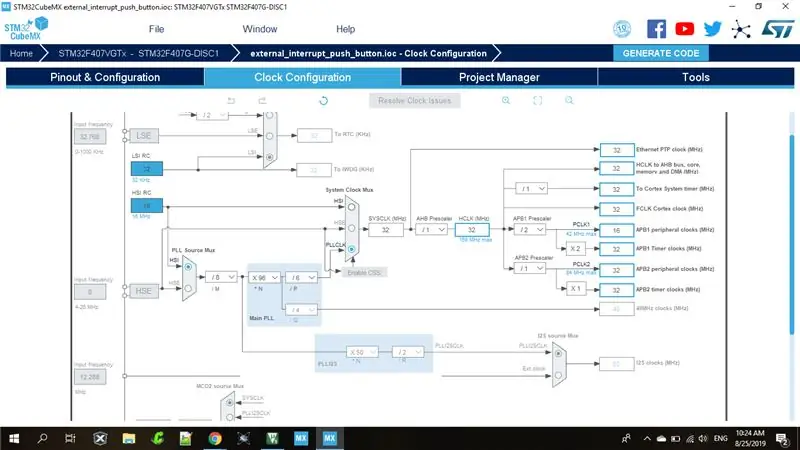The width and height of the screenshot is (800, 450).
Task: Click the undo arrow in the clock toolbar
Action: pyautogui.click(x=231, y=101)
